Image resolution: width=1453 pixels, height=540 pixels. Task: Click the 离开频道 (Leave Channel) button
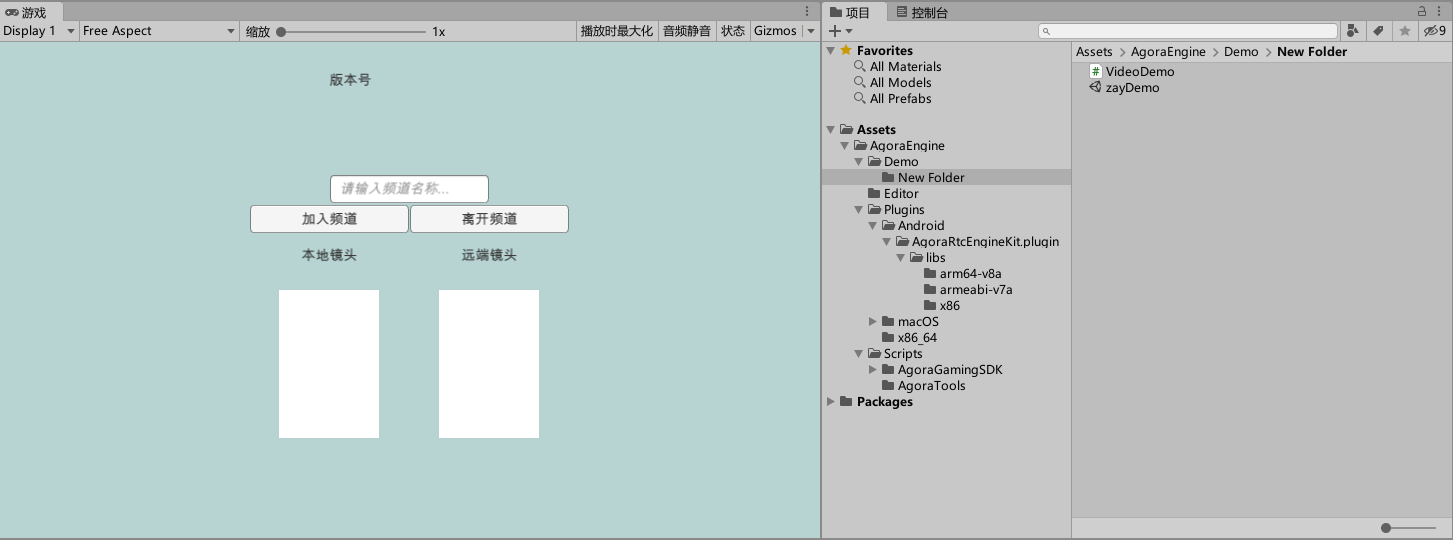489,219
